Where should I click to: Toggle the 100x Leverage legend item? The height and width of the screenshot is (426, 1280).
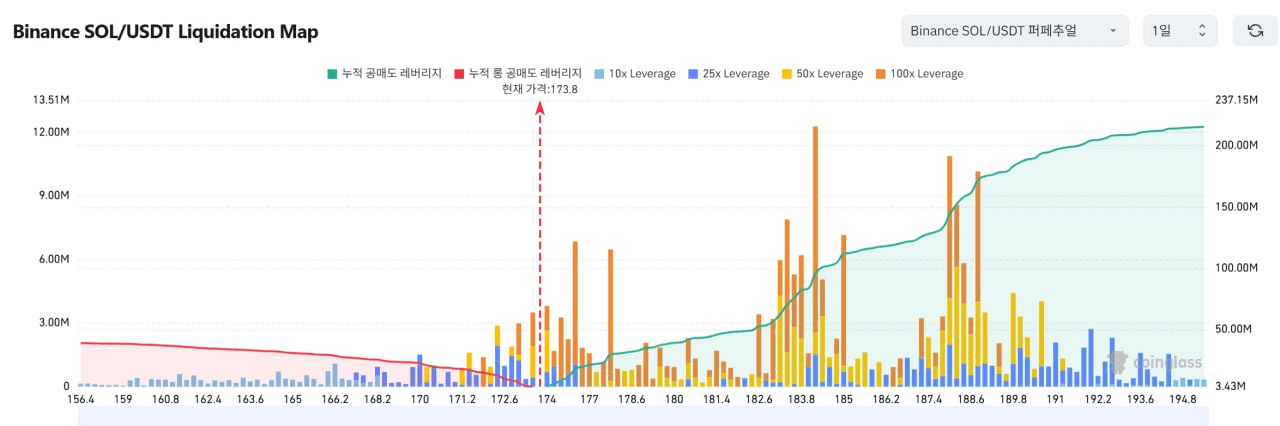[919, 74]
